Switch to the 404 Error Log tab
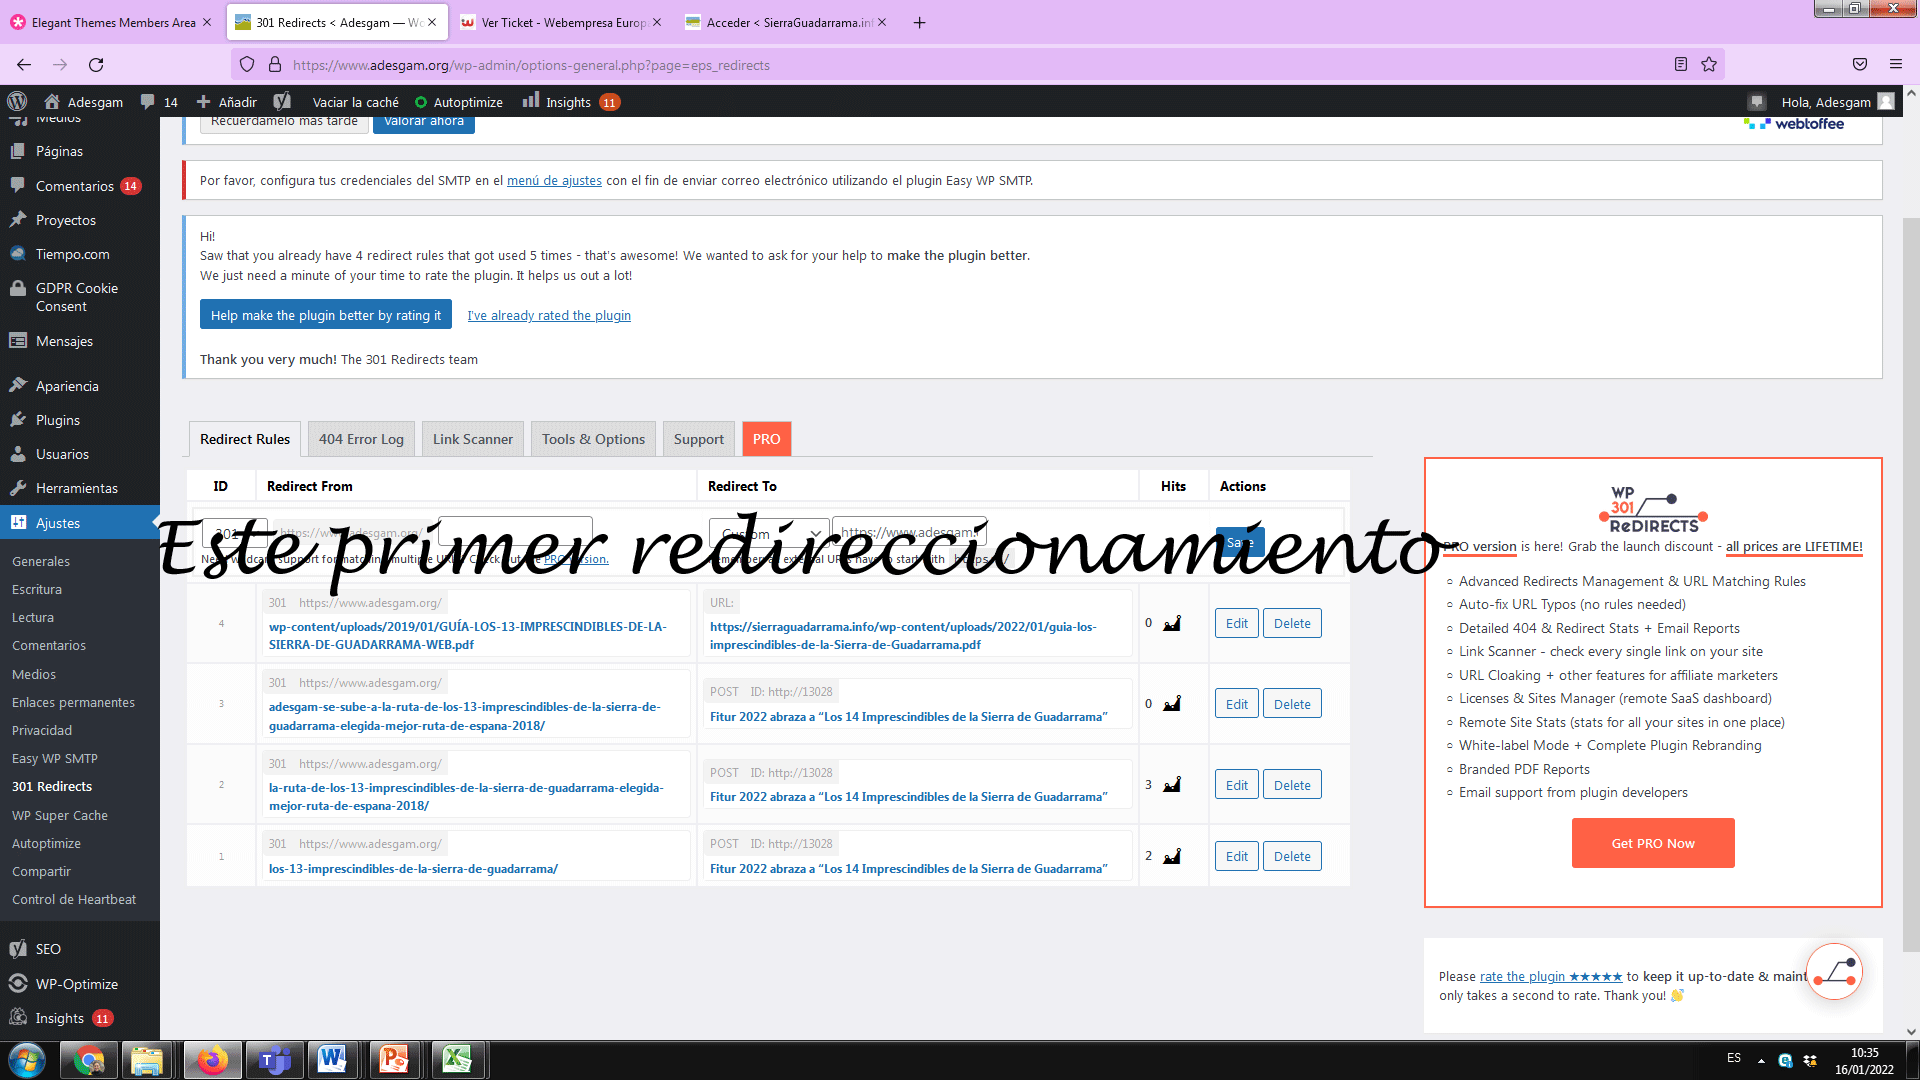This screenshot has height=1080, width=1920. click(x=361, y=439)
